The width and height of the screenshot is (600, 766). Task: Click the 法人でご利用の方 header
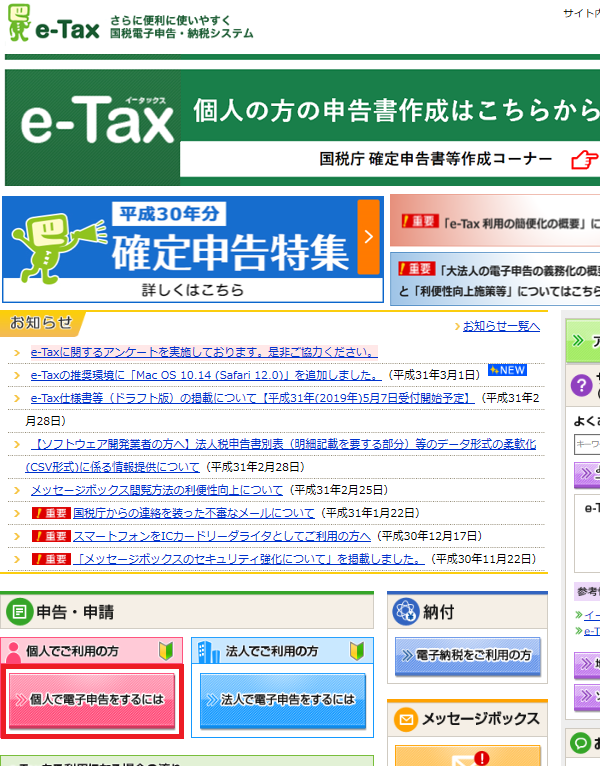coord(283,651)
